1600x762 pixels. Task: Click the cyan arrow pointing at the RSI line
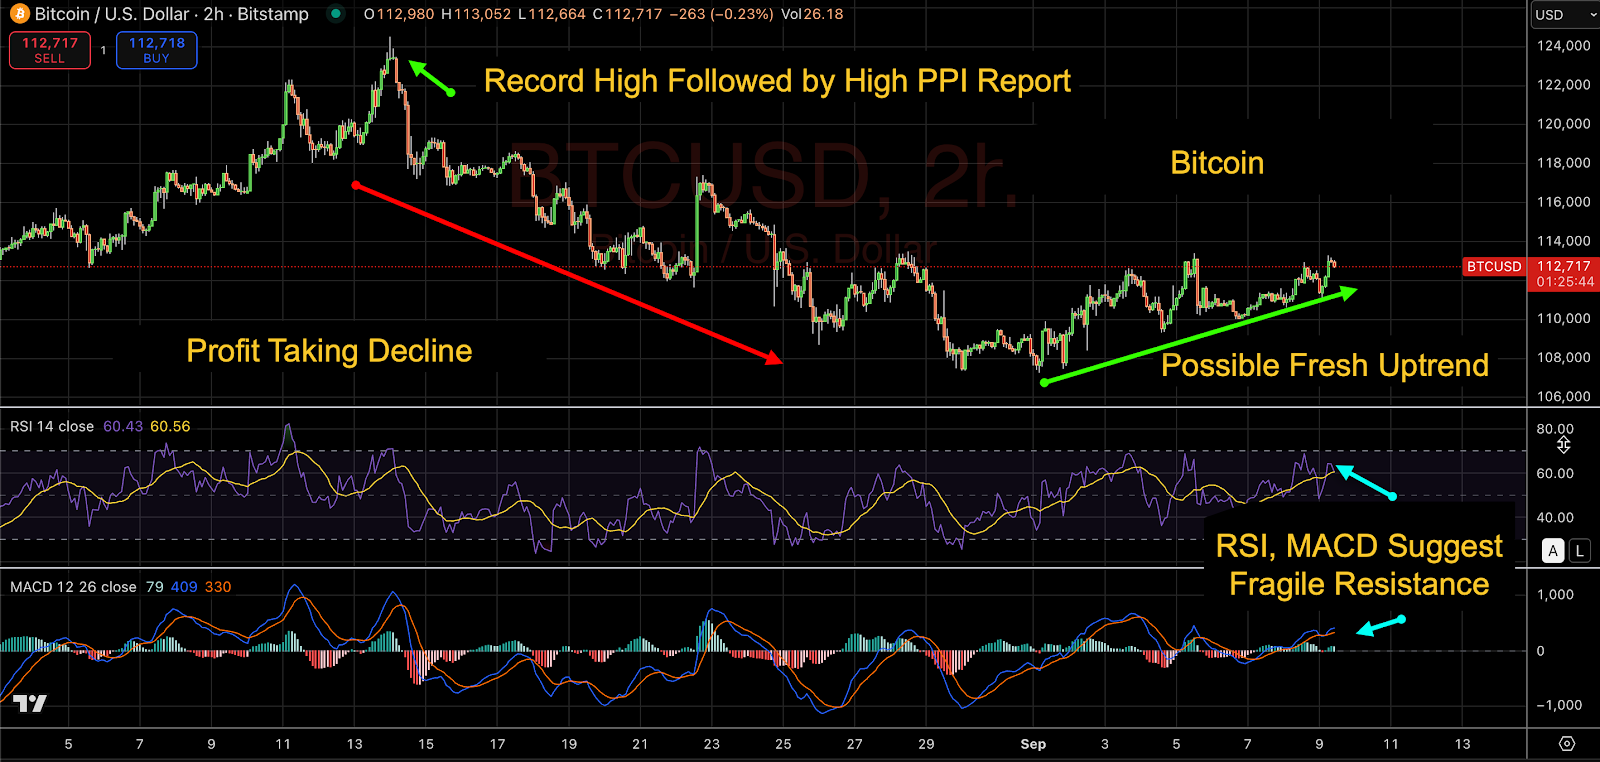(x=1366, y=482)
